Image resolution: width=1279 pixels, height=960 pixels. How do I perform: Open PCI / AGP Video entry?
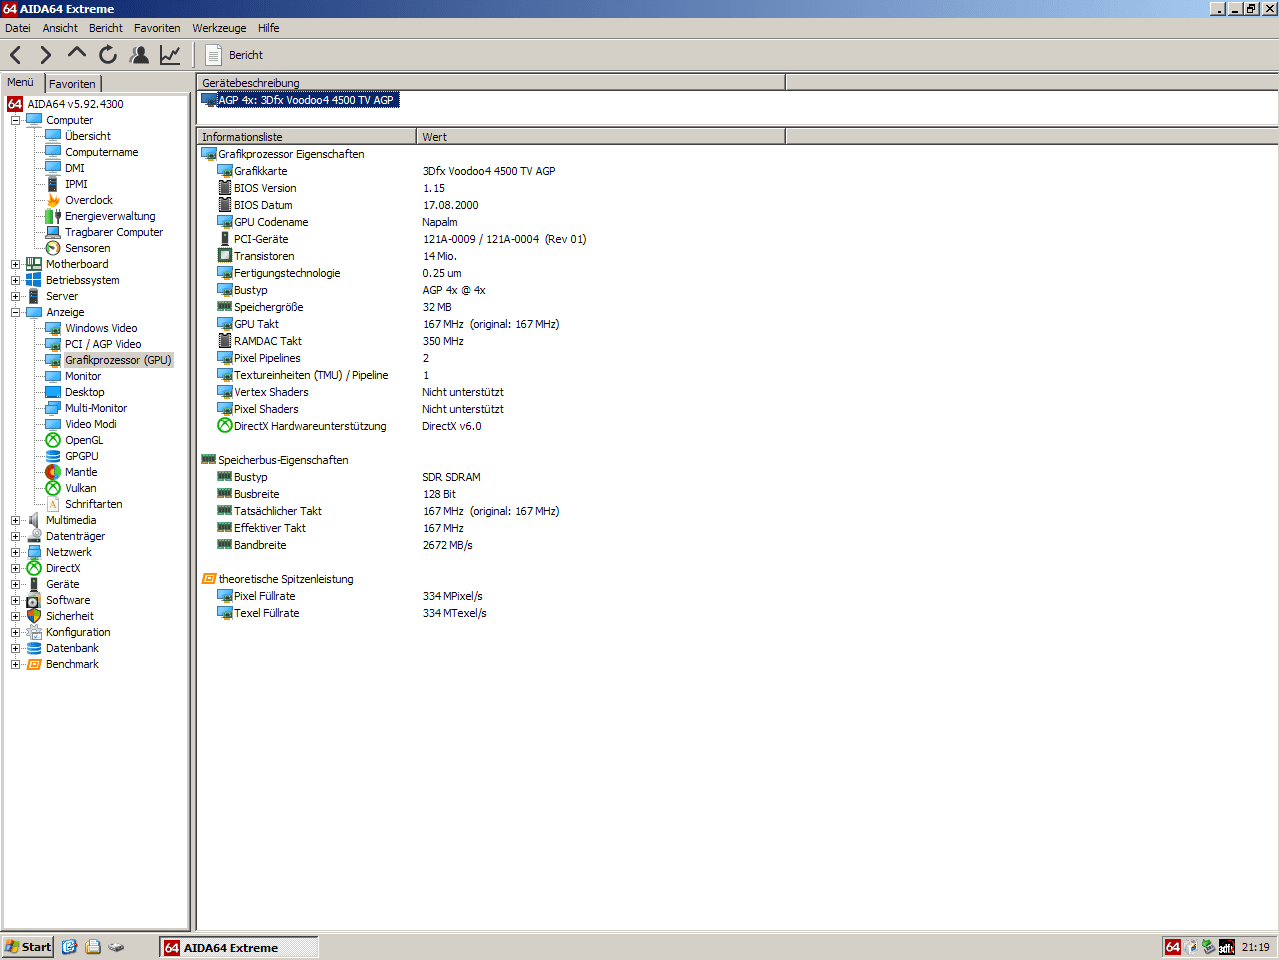pyautogui.click(x=103, y=344)
